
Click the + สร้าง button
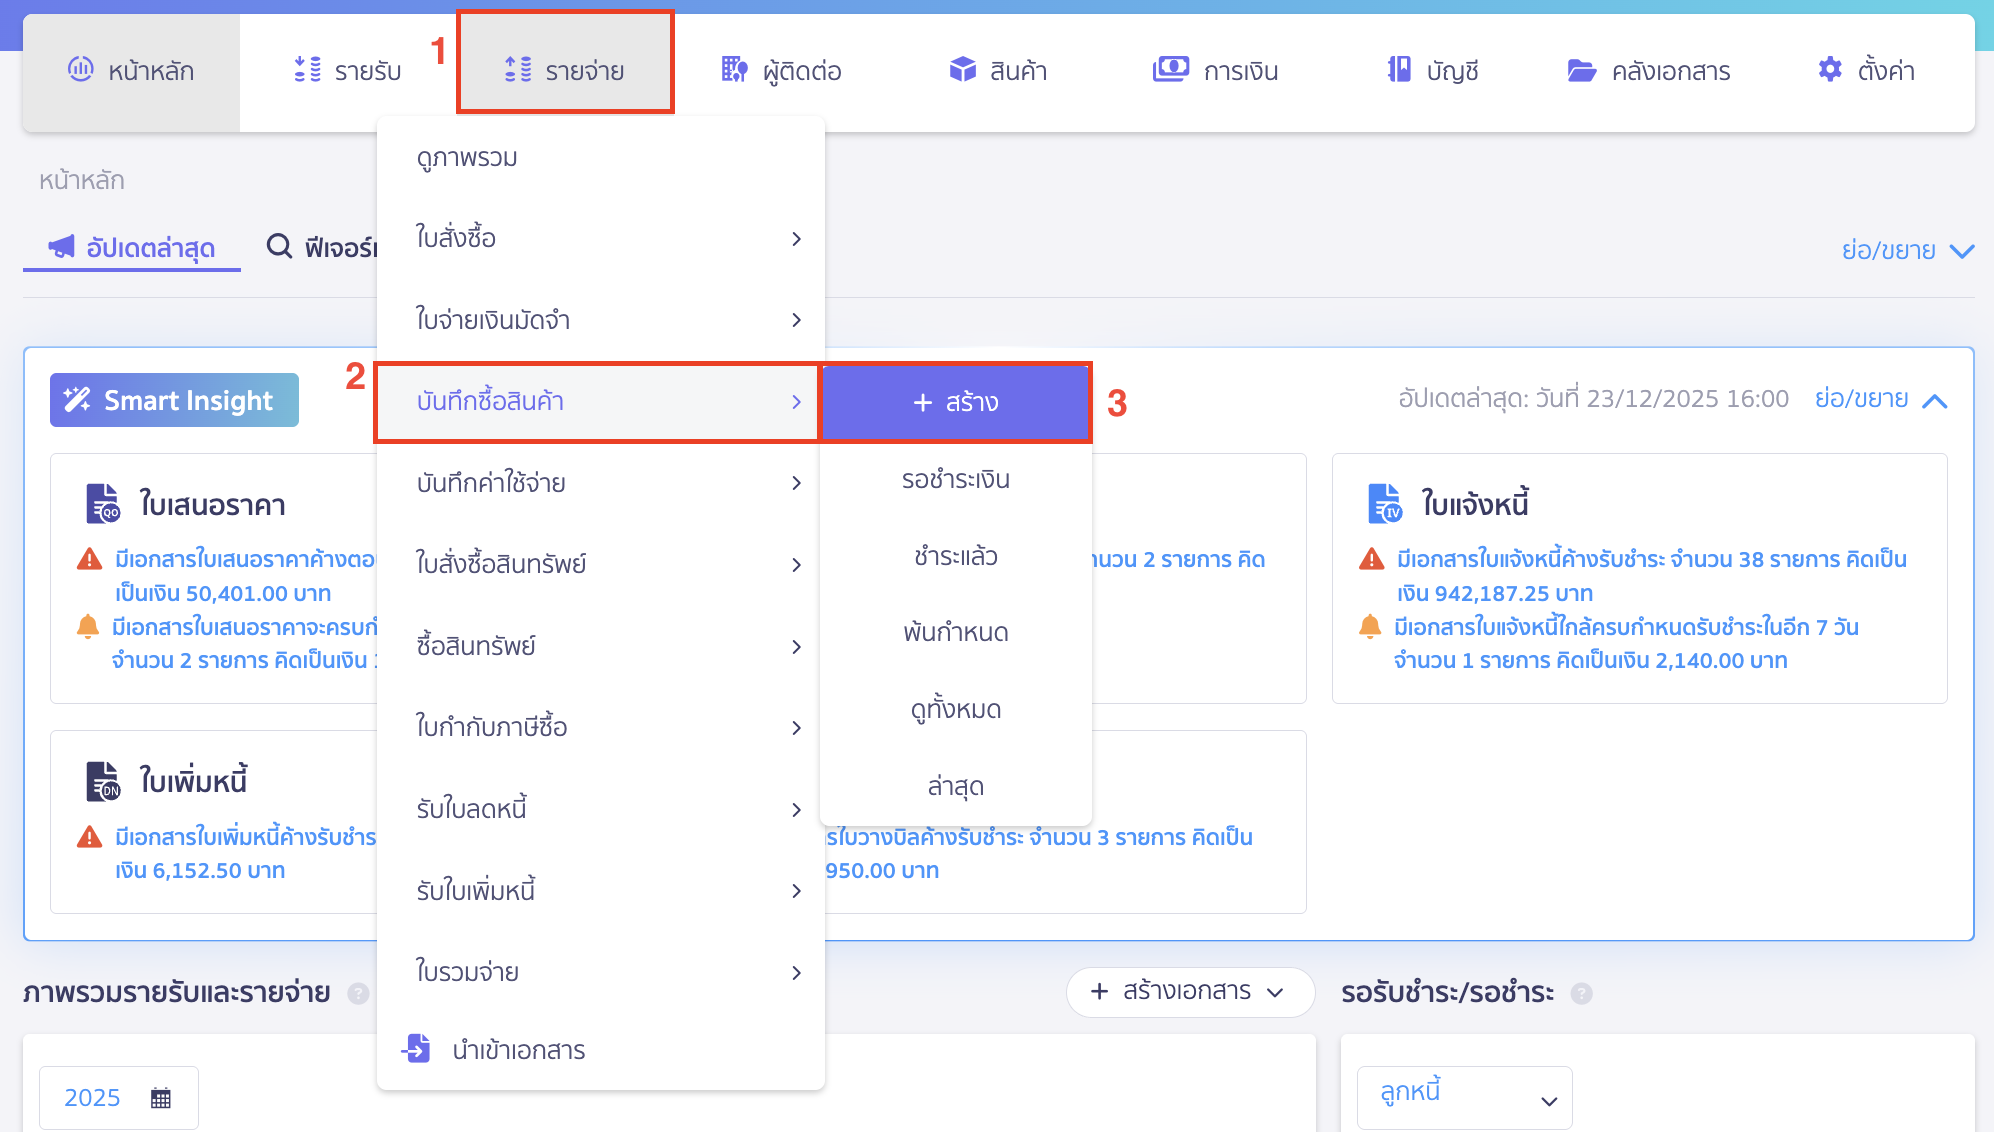click(955, 402)
